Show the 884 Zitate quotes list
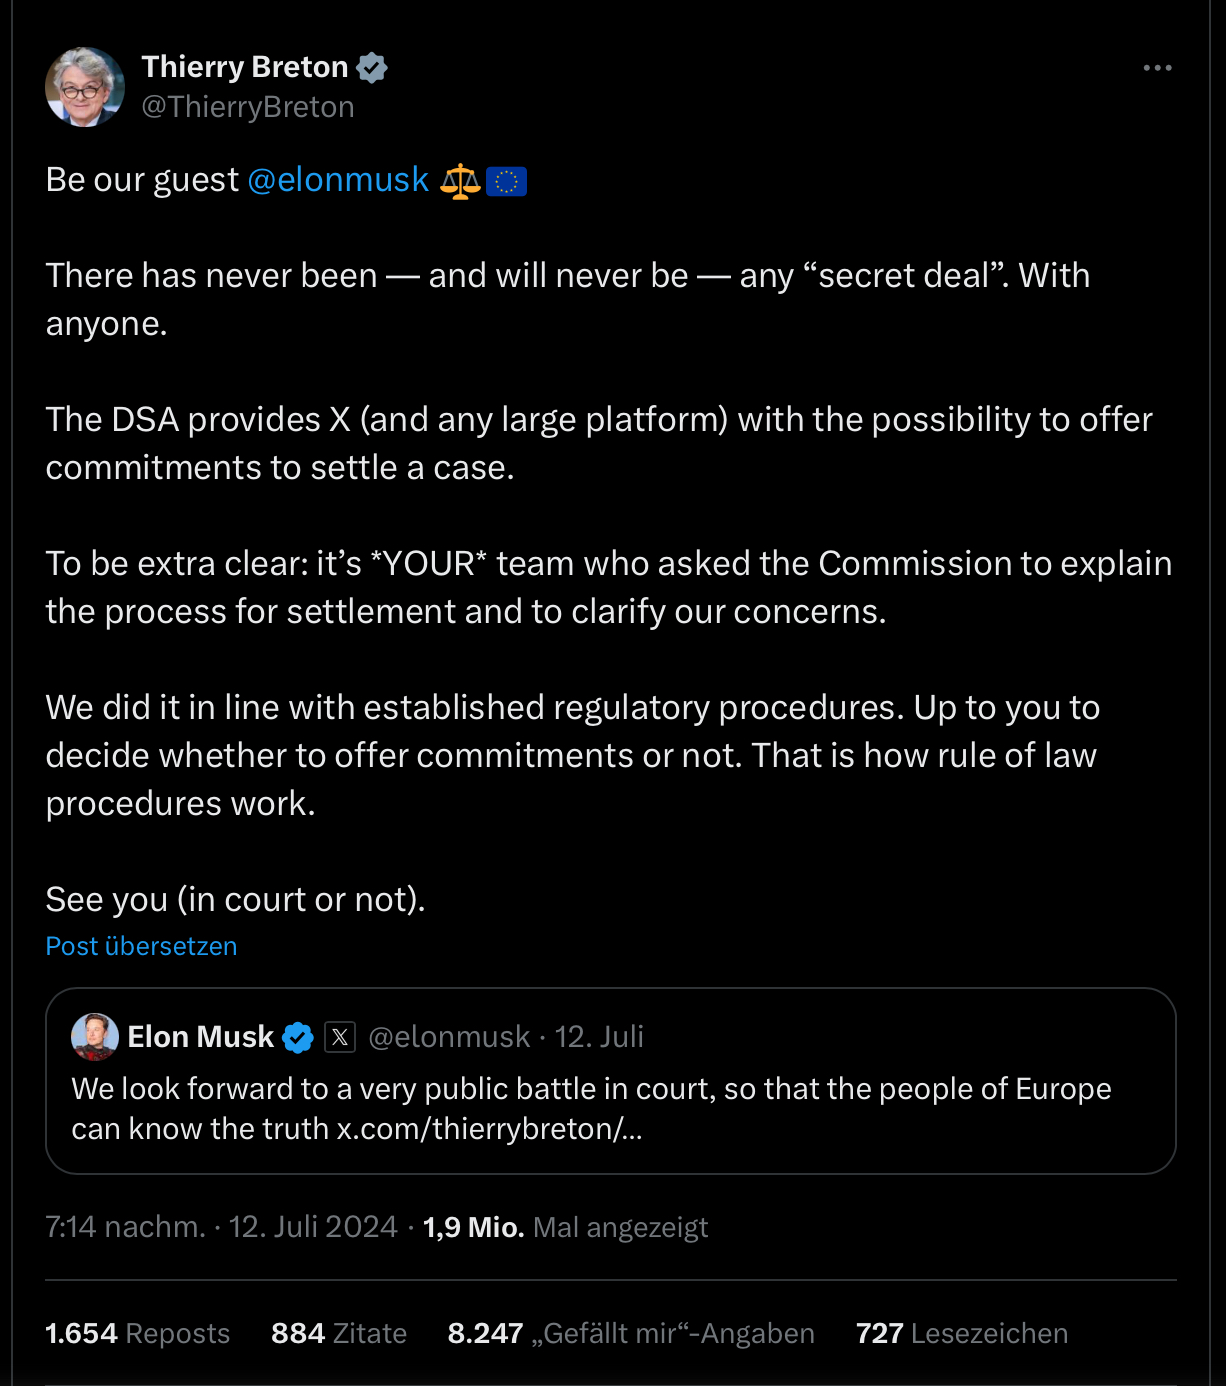Screen dimensions: 1226x1386 (x=339, y=1333)
